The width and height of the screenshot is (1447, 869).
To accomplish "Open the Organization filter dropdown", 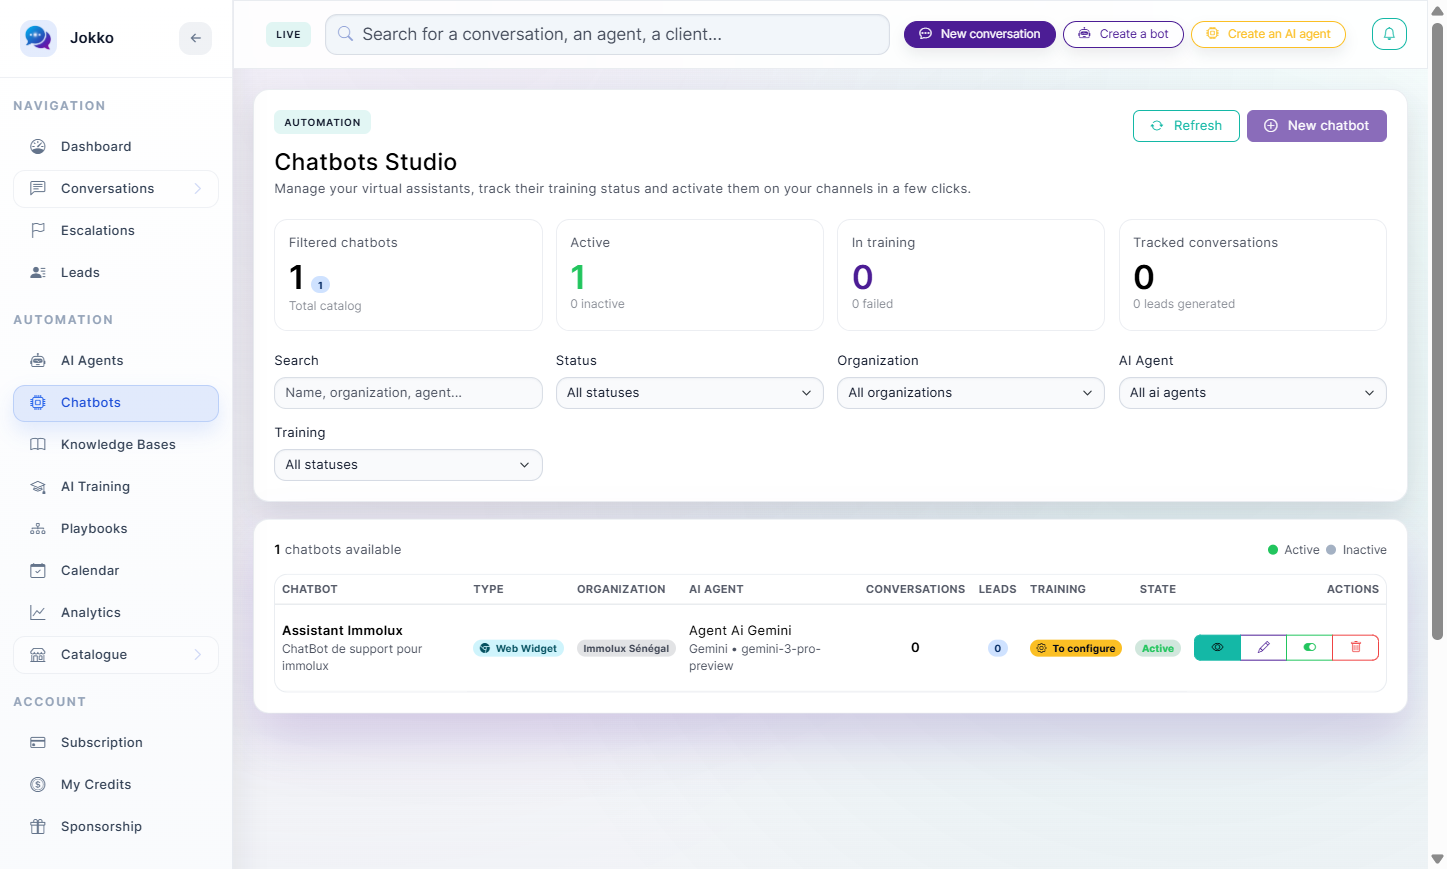I will click(971, 393).
